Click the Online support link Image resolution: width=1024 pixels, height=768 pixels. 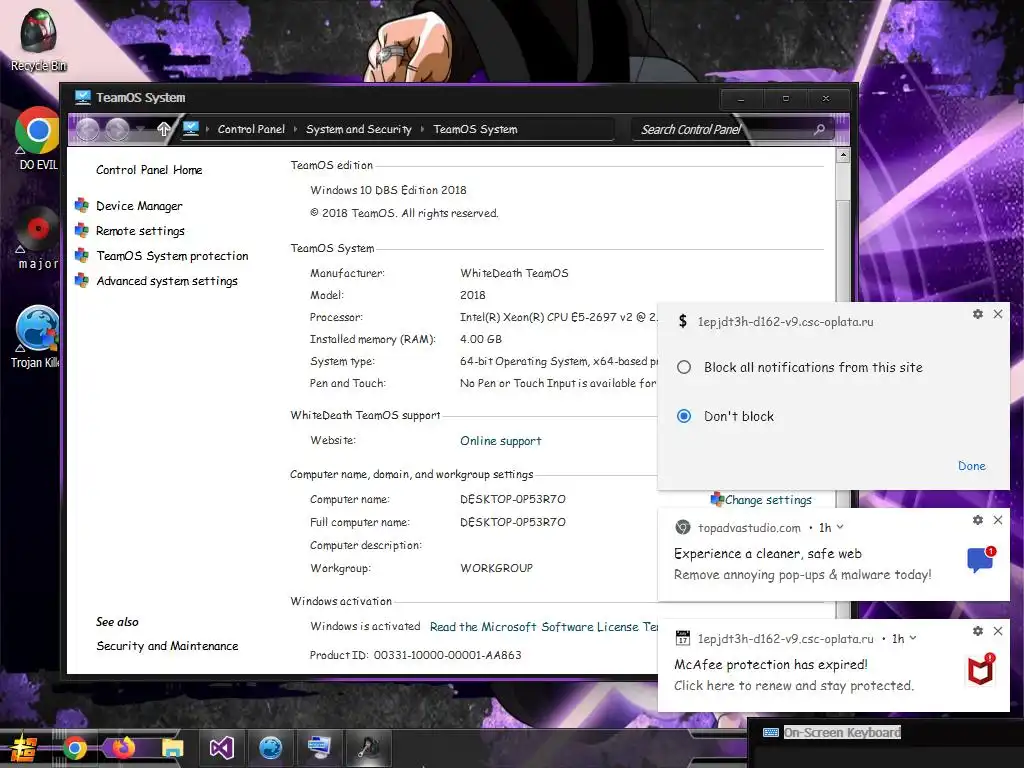(500, 441)
